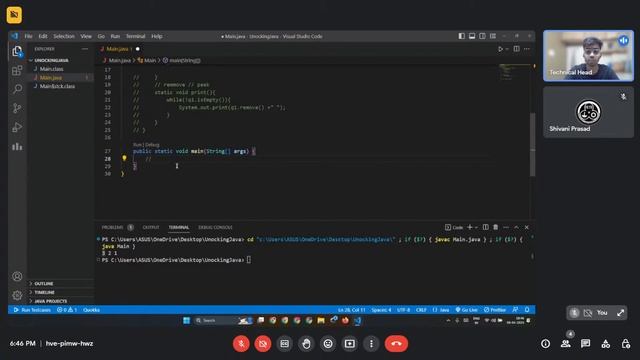
Task: Toggle the VS Code secondary side bar
Action: coord(482,36)
